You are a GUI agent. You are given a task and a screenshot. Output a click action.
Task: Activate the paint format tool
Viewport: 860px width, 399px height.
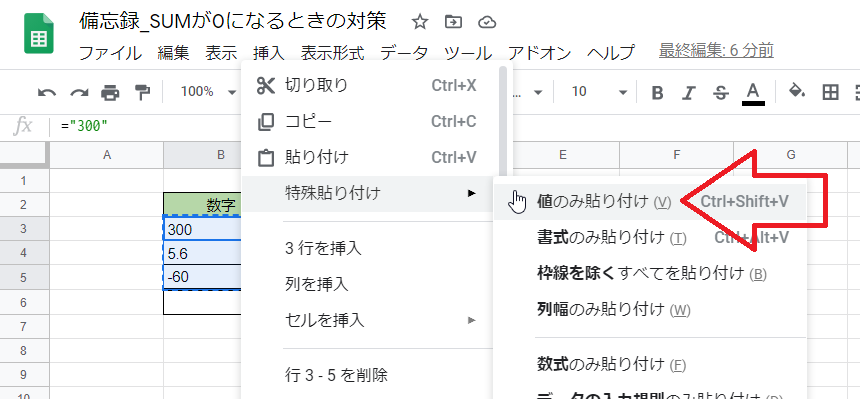click(x=142, y=92)
